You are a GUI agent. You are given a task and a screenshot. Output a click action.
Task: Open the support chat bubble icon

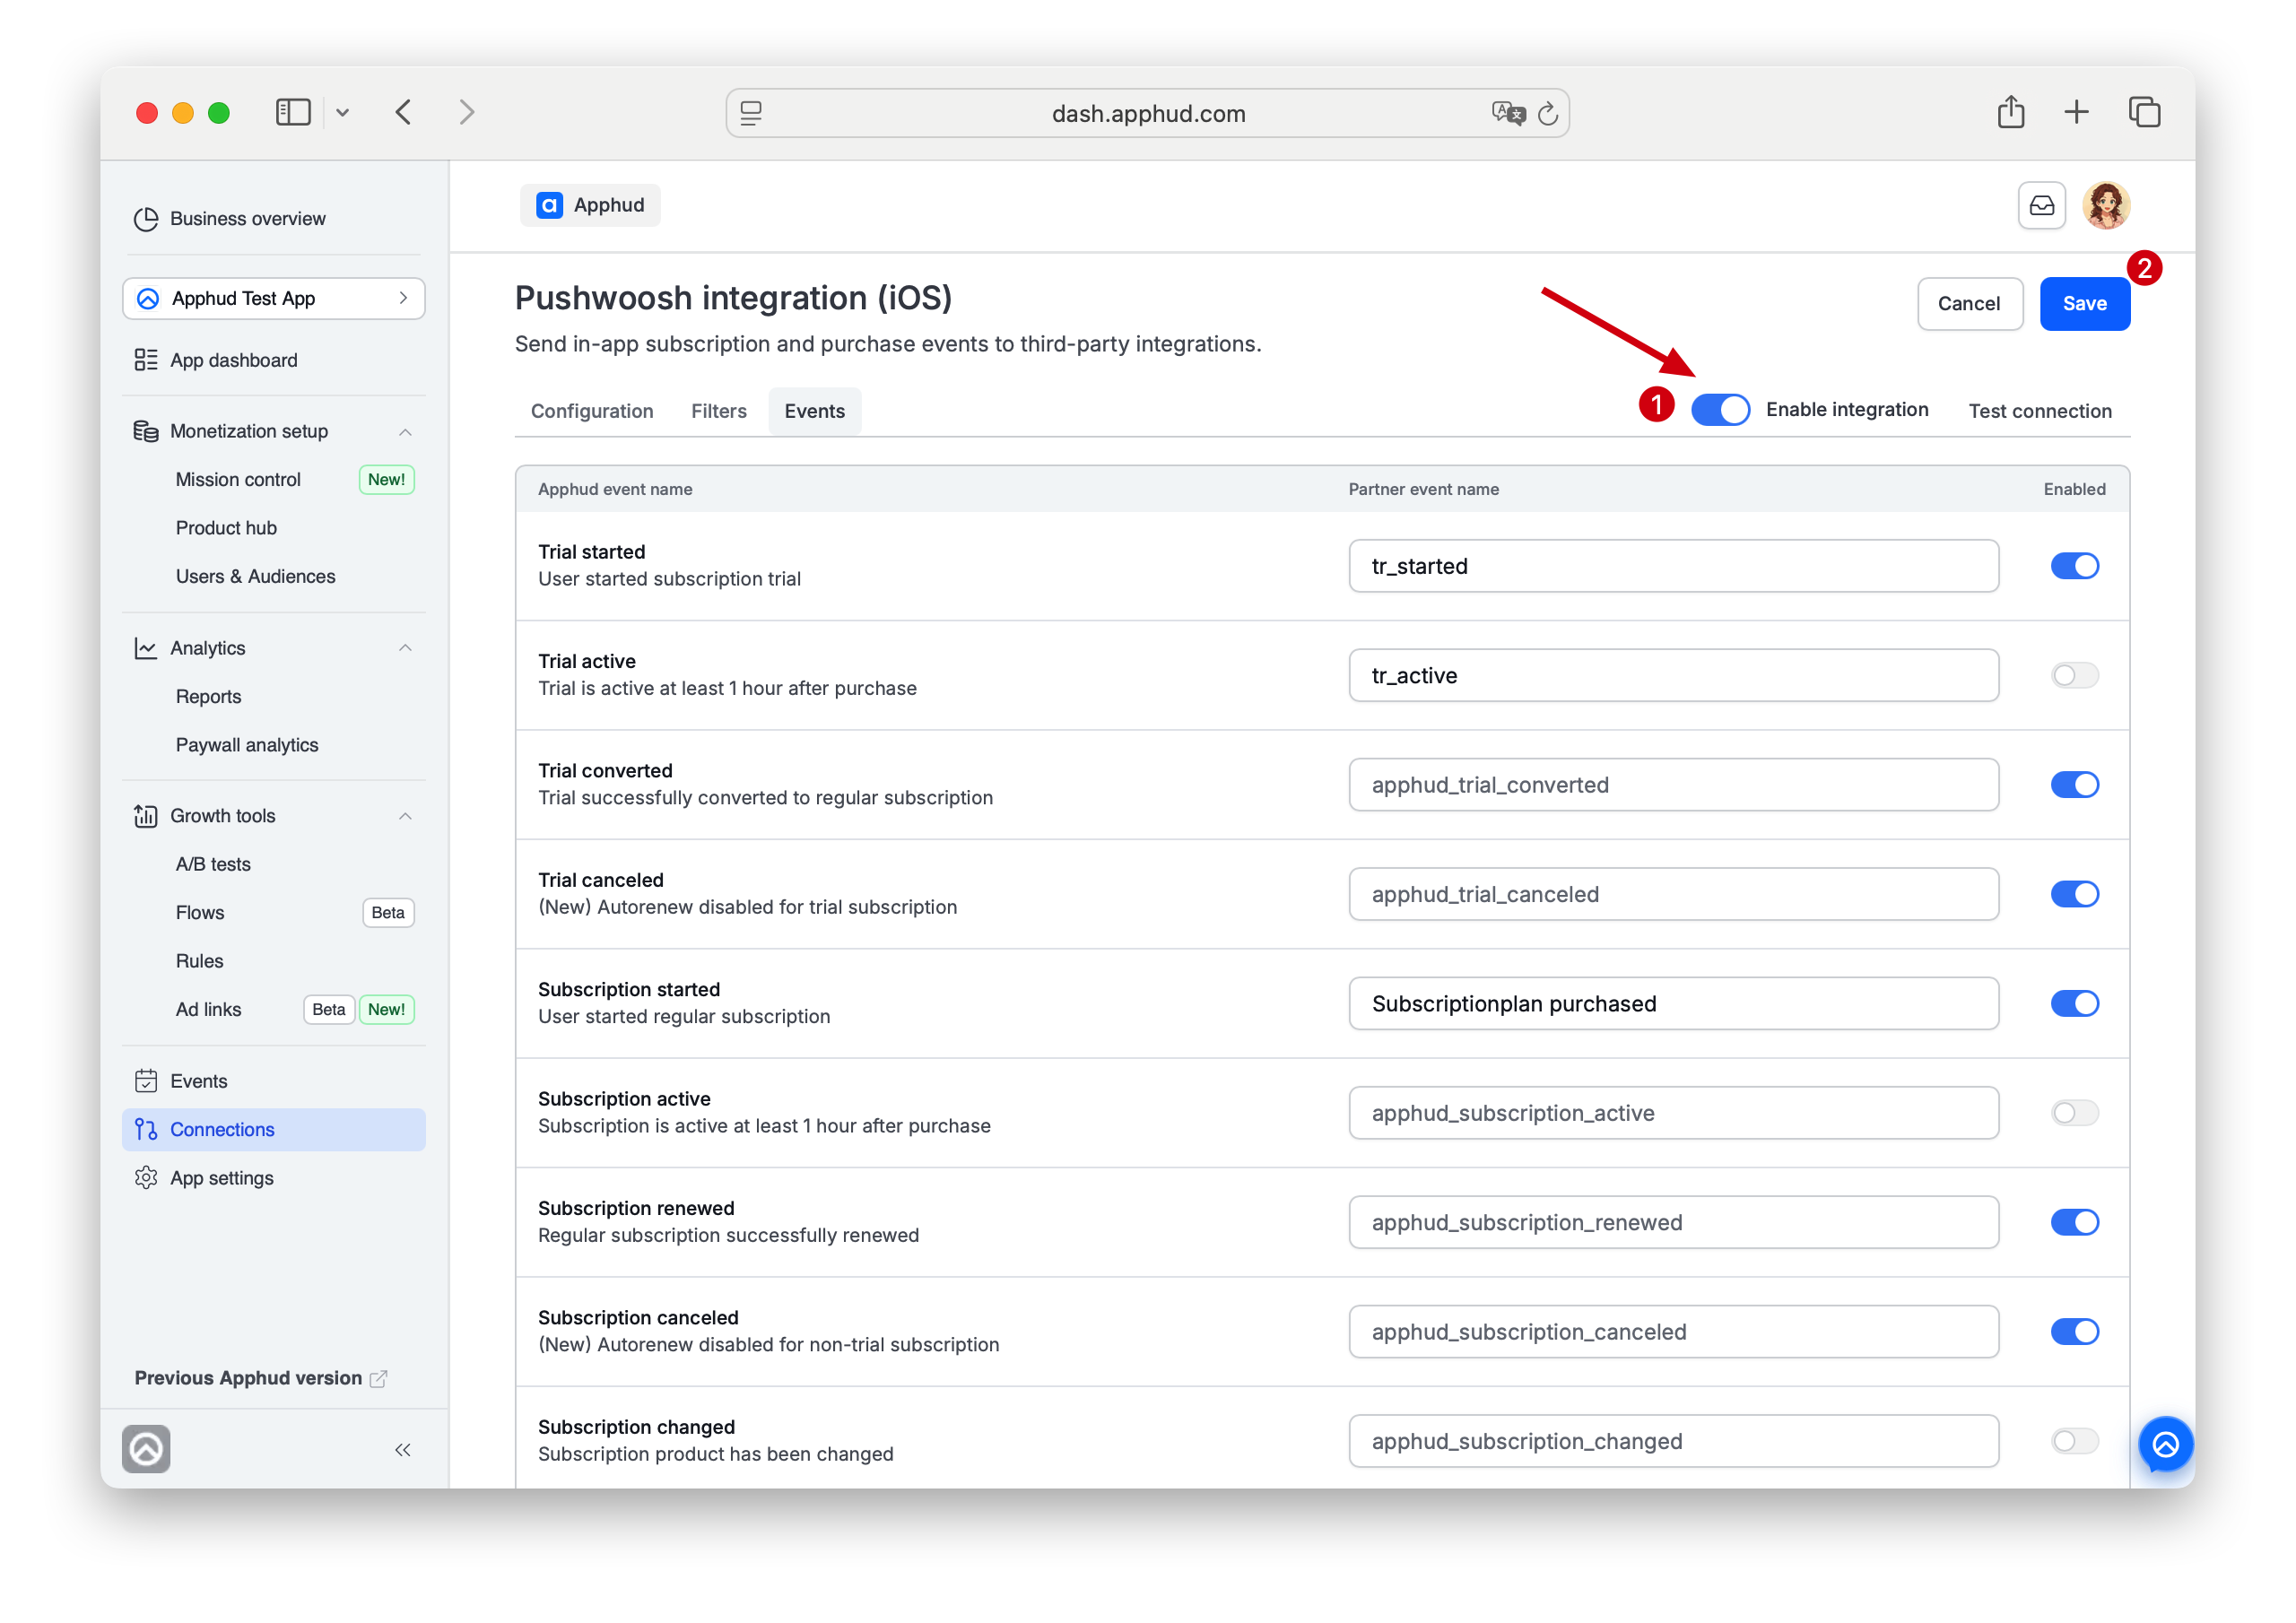click(2165, 1444)
